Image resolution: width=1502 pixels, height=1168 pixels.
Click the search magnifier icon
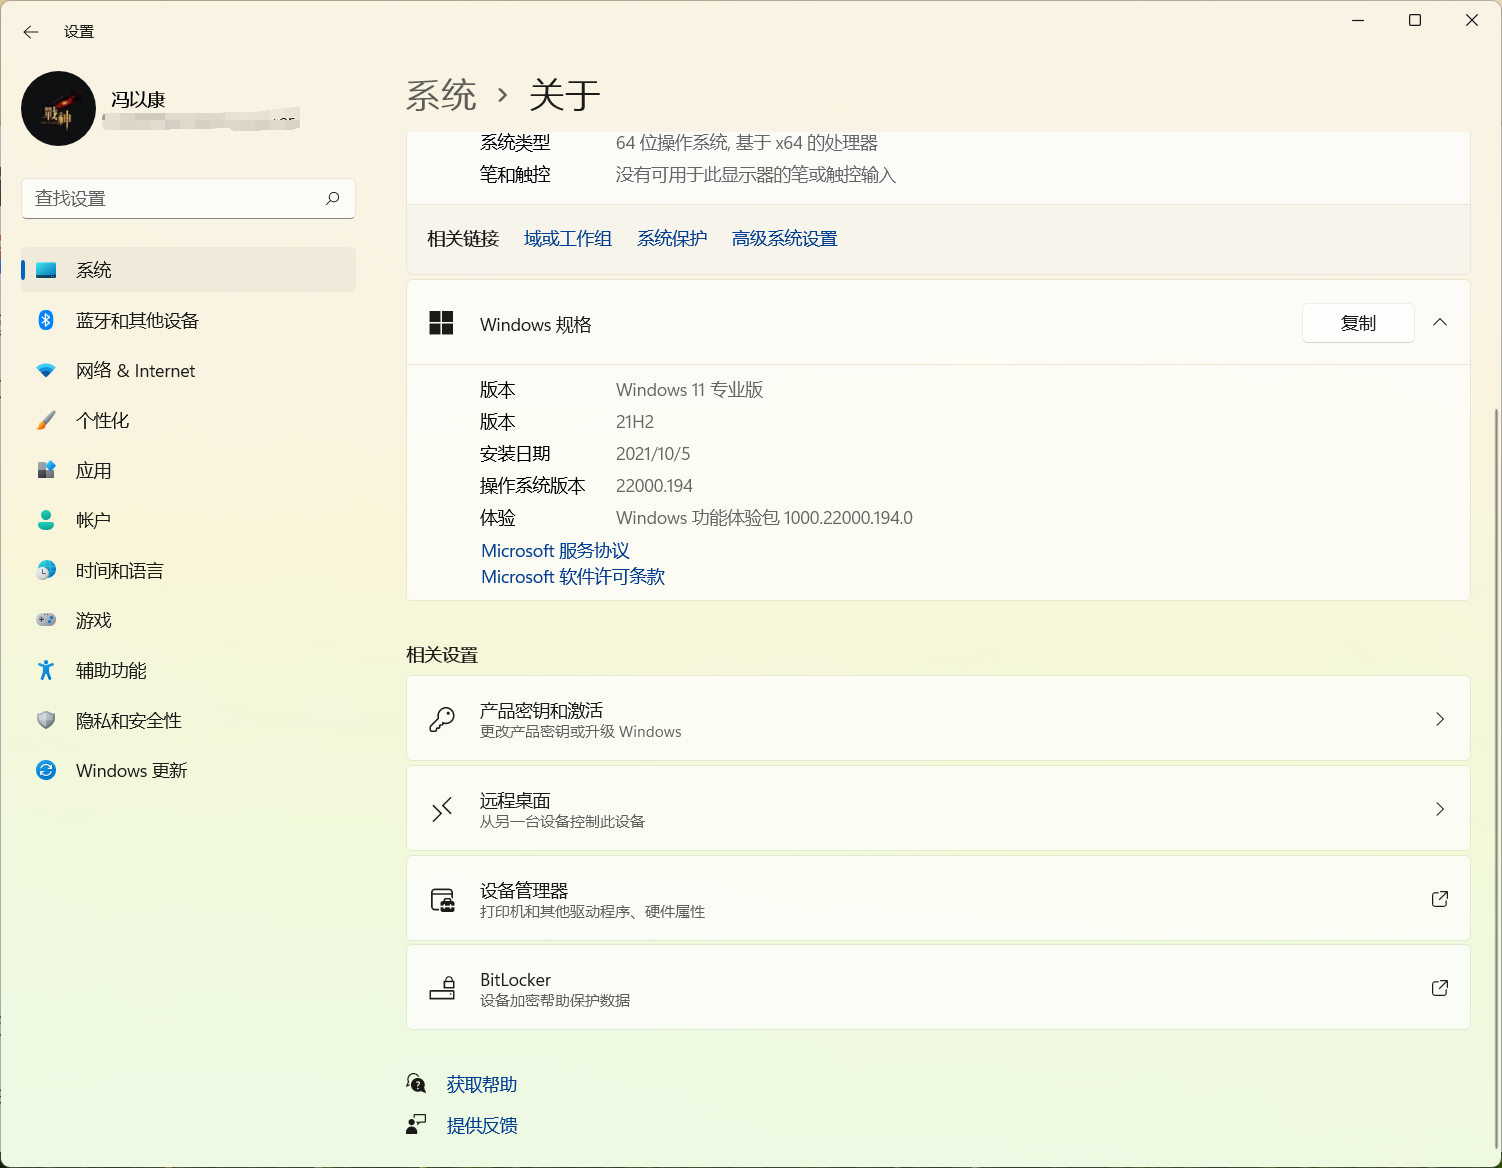pos(332,198)
